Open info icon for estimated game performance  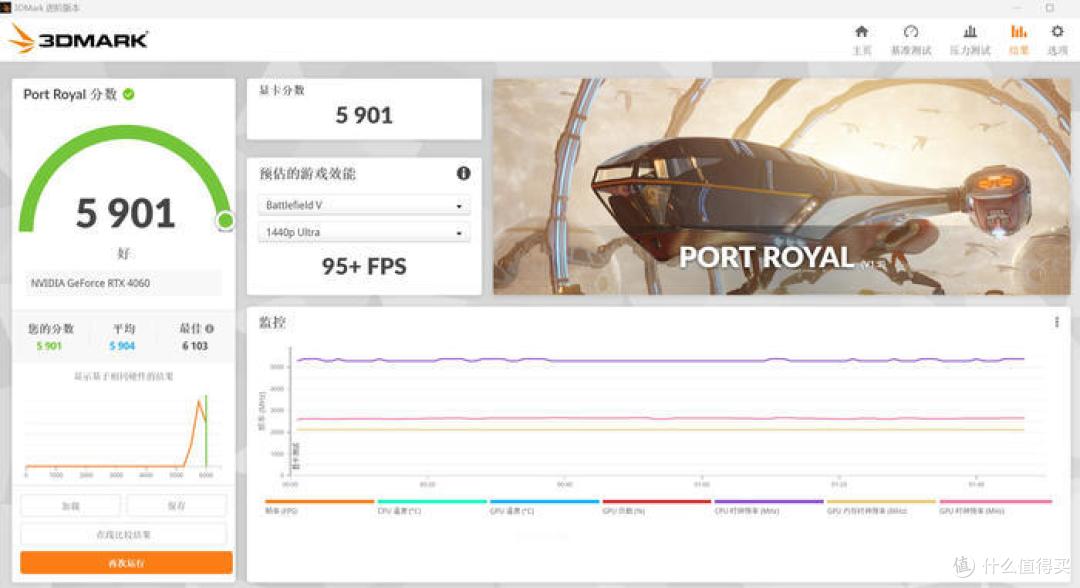click(464, 174)
